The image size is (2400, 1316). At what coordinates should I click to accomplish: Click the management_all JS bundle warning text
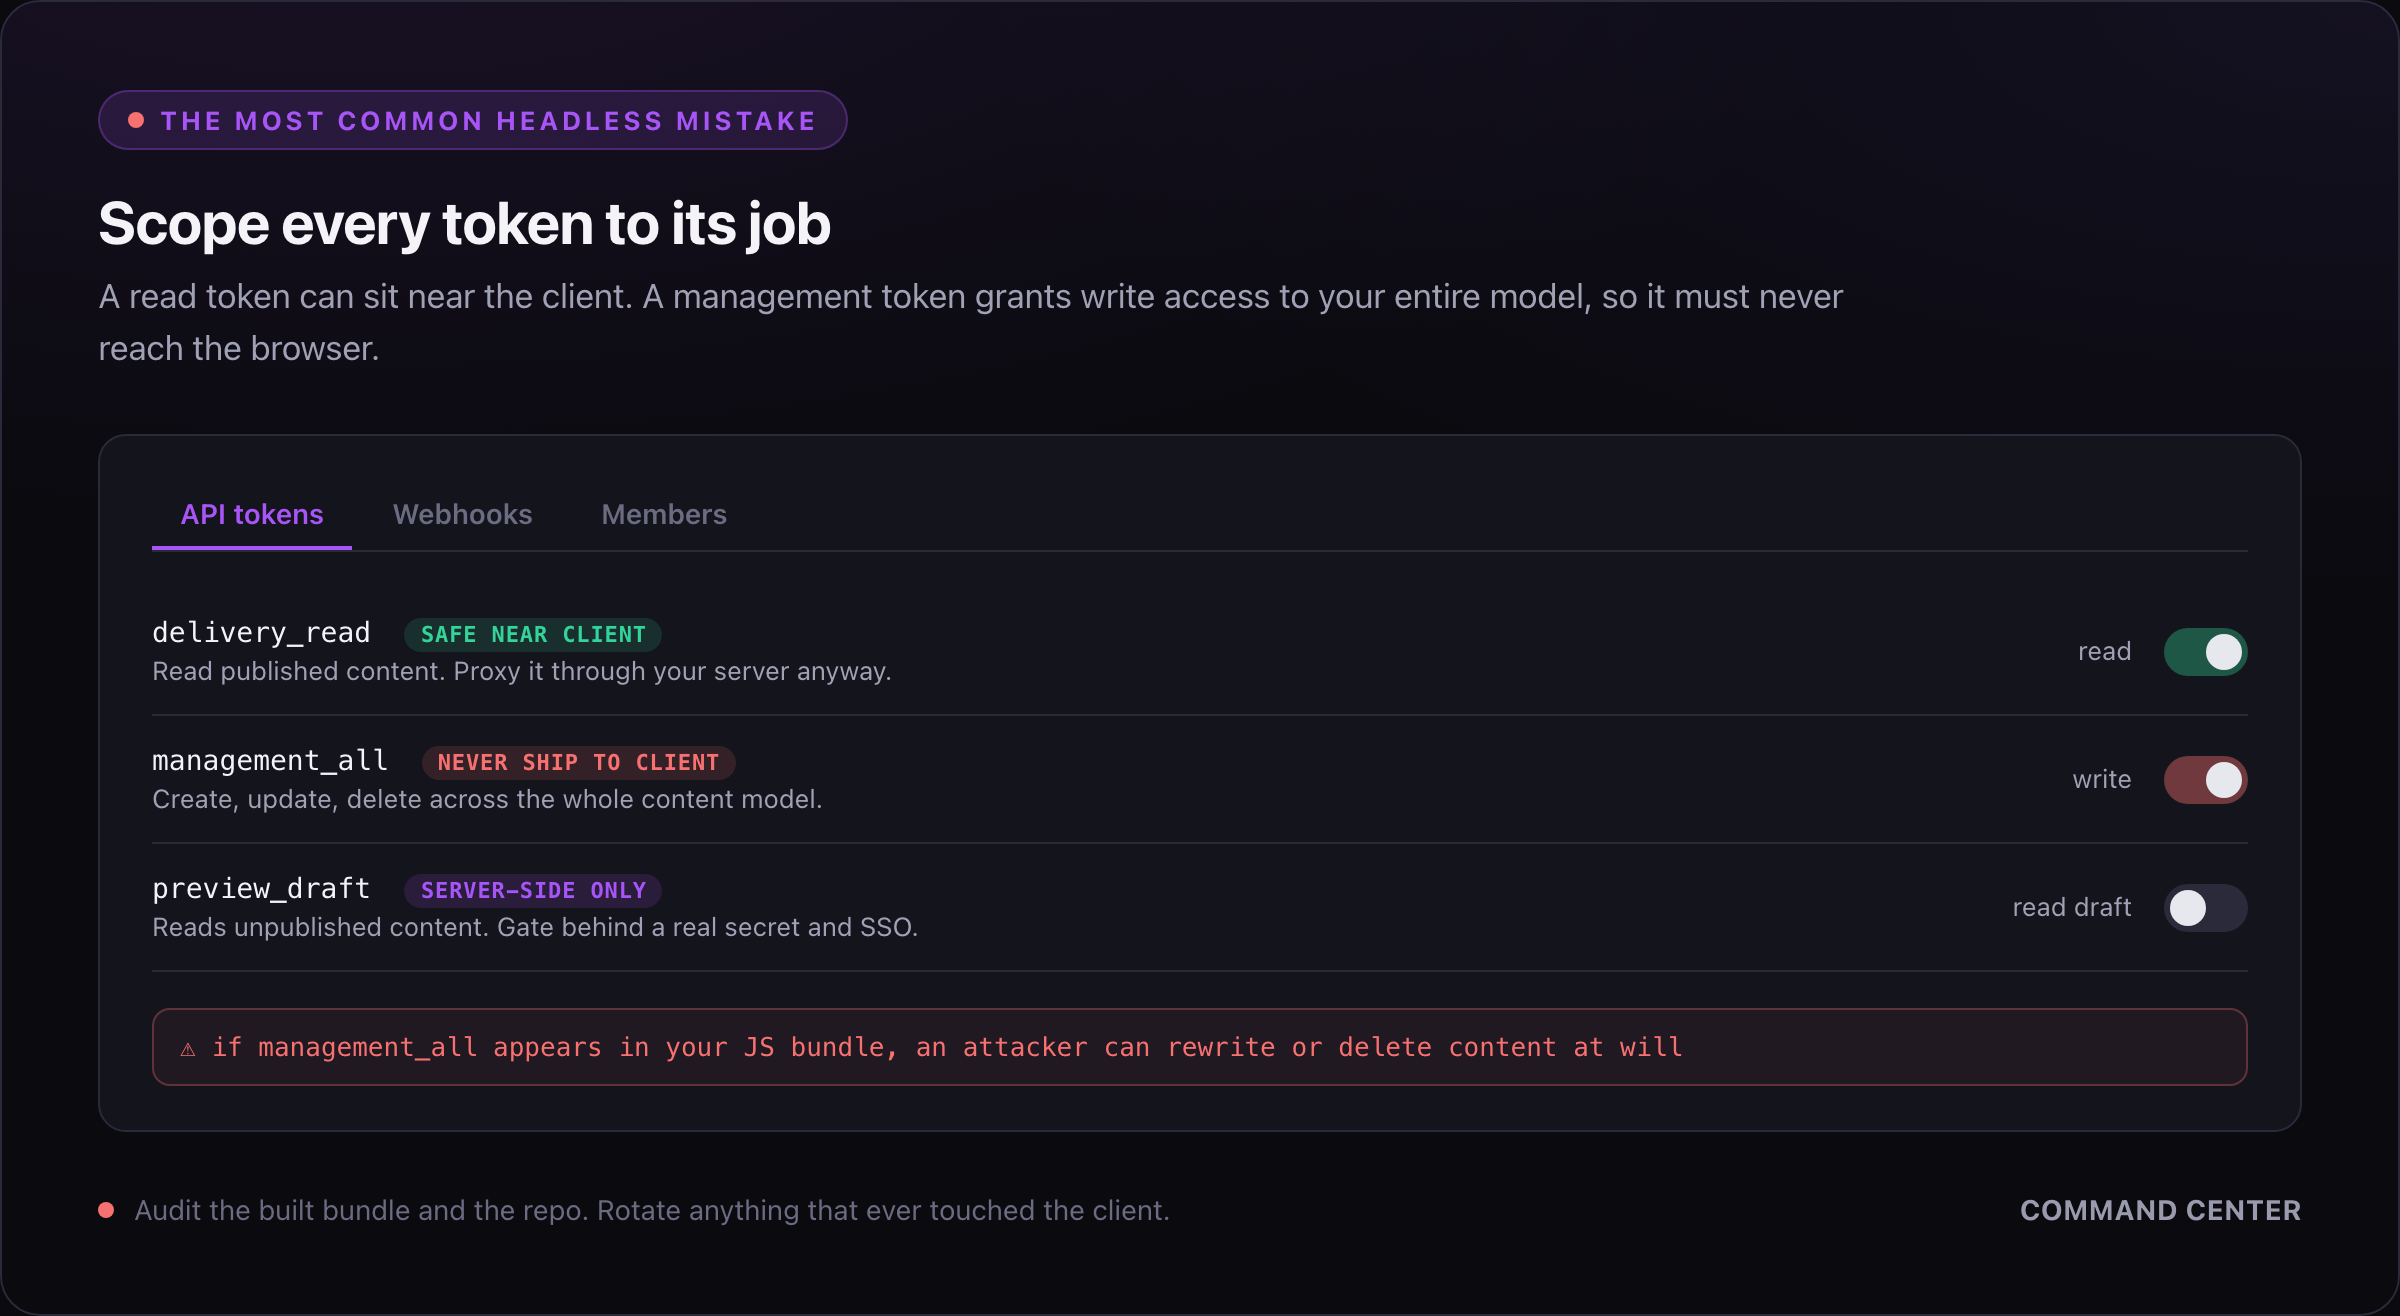tap(947, 1047)
